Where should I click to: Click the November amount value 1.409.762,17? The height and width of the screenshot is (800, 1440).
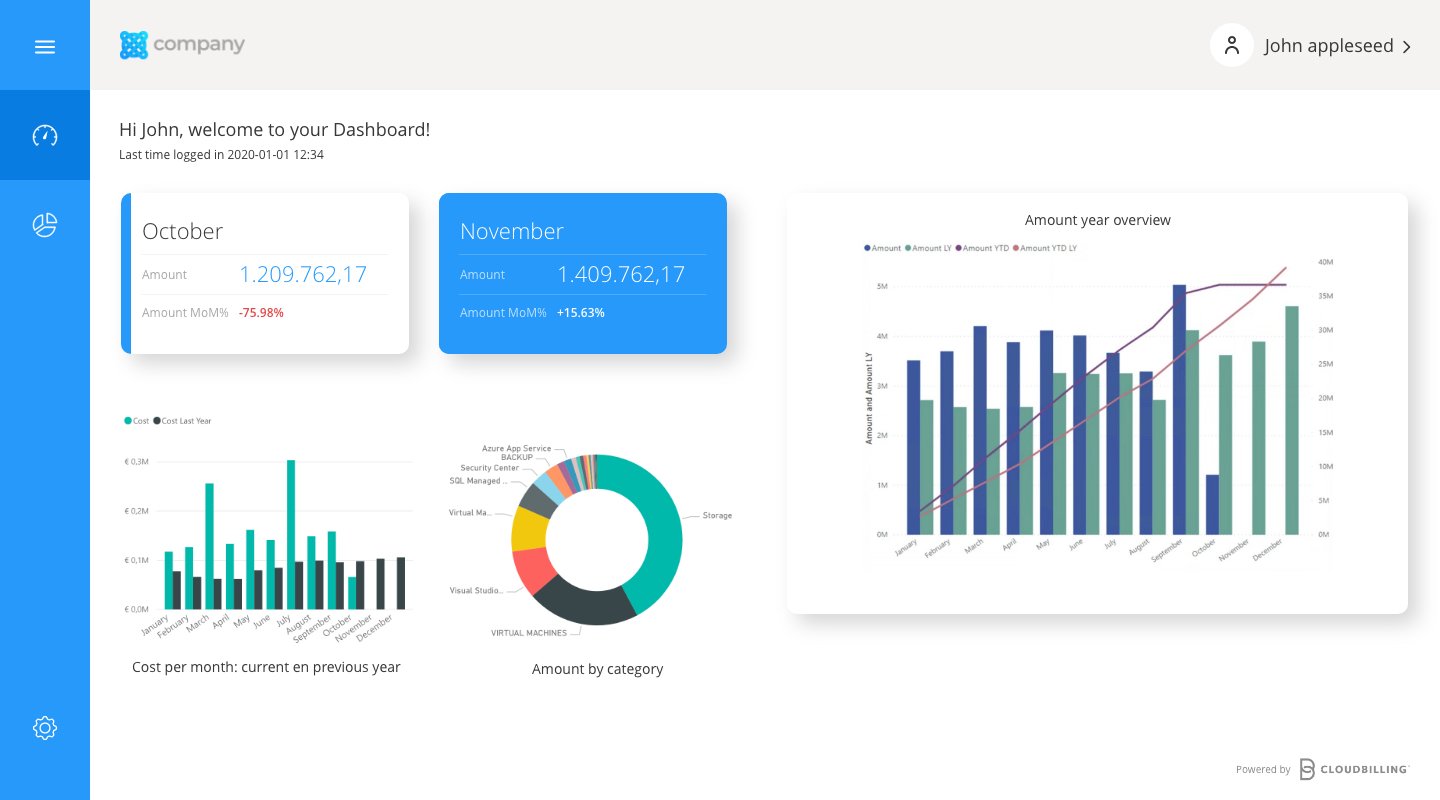(621, 274)
